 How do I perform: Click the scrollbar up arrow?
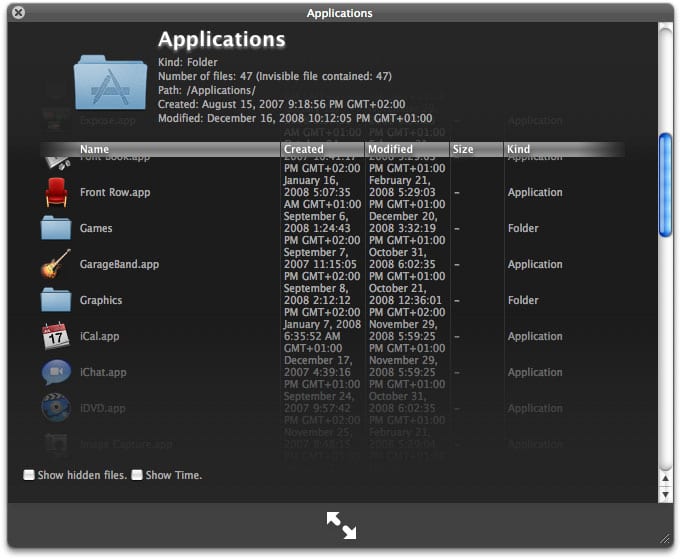coord(665,478)
